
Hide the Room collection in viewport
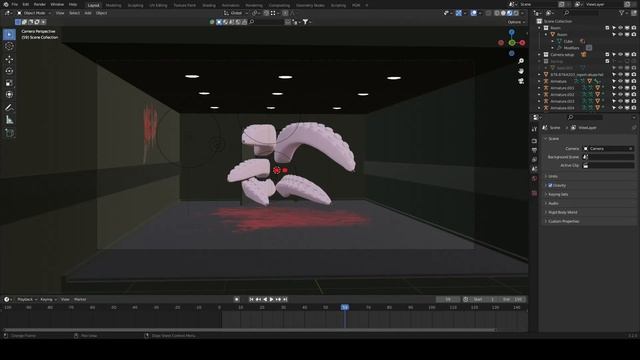pos(620,28)
